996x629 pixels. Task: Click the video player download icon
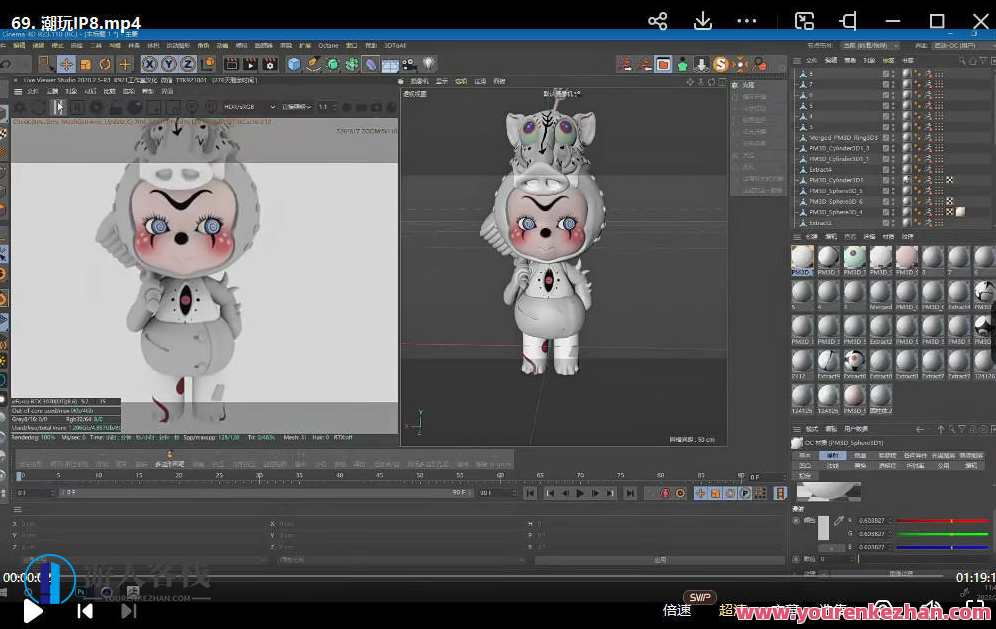tap(703, 21)
